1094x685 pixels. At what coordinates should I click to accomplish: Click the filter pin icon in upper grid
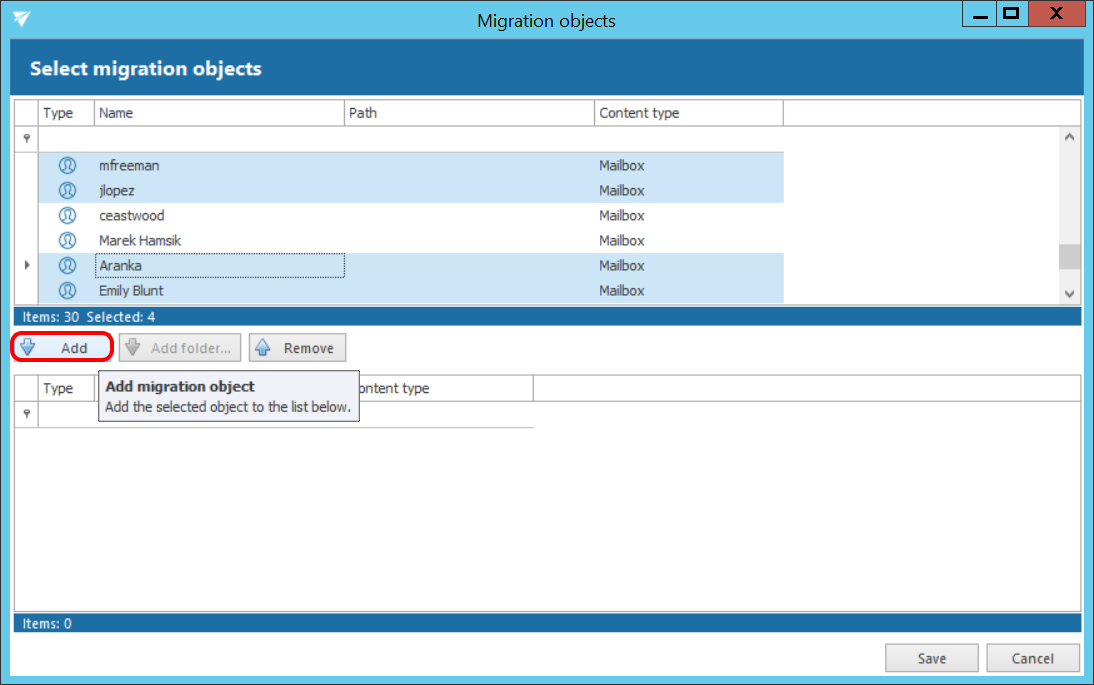point(27,139)
